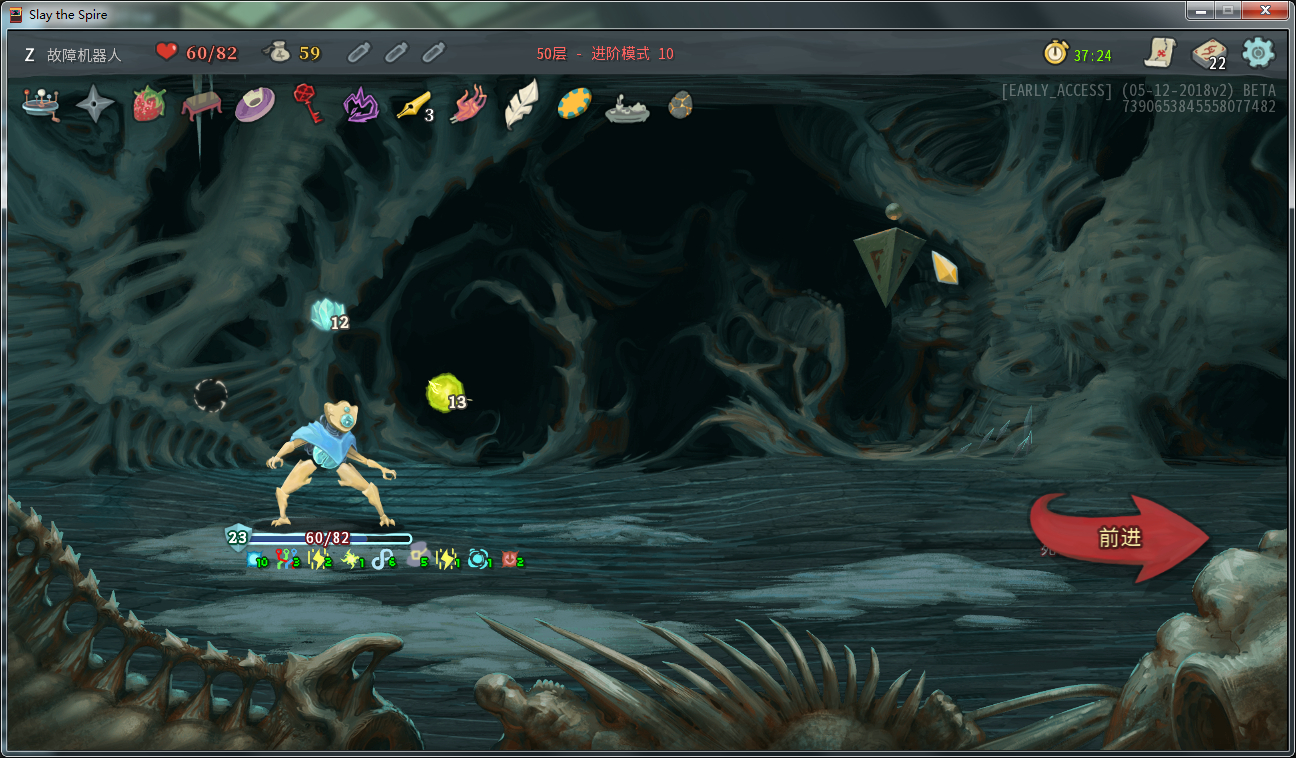
Task: Inspect the blue Focus status with 10
Action: tap(257, 560)
